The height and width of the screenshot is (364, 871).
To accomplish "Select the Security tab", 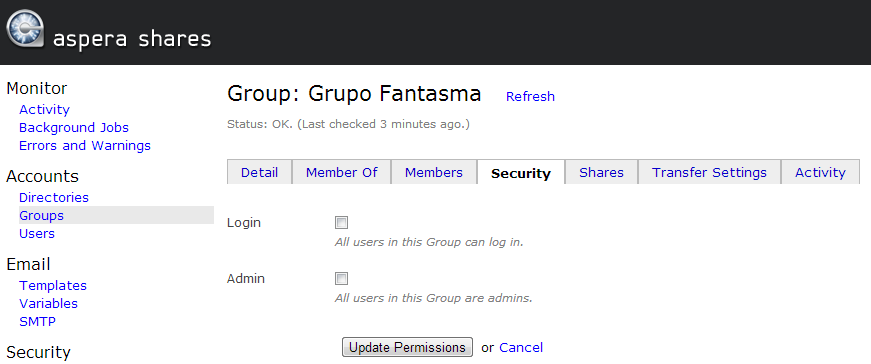I will tap(521, 173).
